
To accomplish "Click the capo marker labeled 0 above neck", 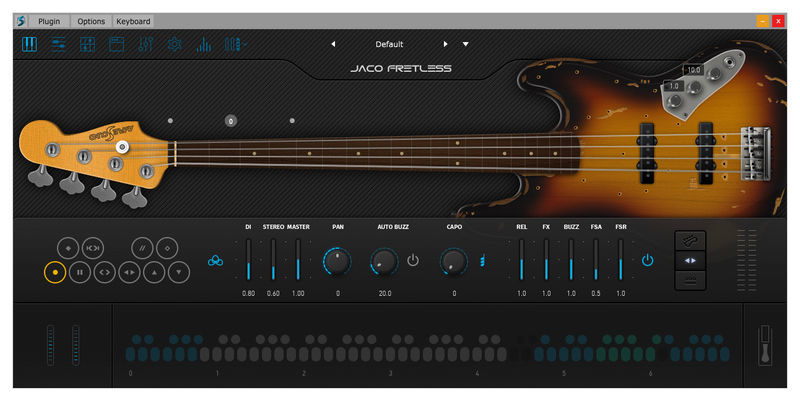I will 231,121.
